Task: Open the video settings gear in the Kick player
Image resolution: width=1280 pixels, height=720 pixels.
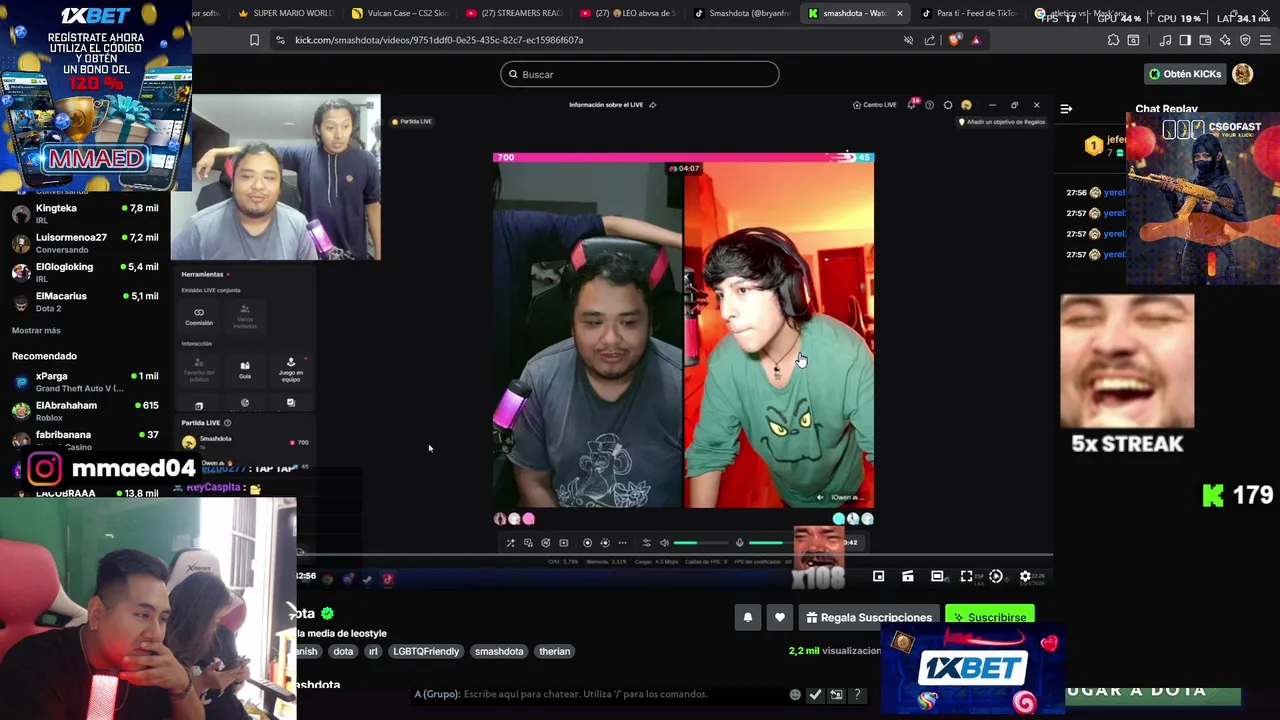Action: click(1025, 576)
